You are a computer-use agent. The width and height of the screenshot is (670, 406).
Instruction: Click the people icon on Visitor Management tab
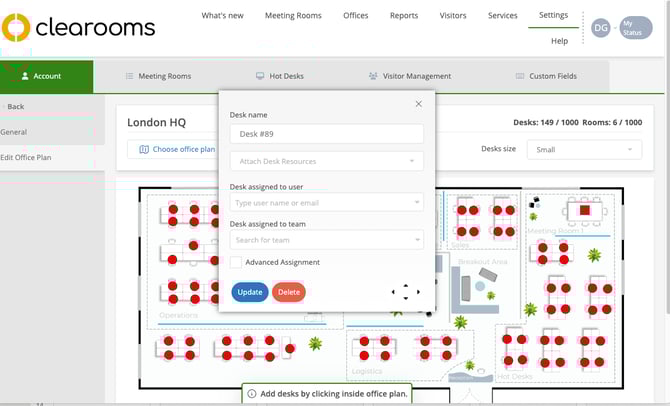373,76
